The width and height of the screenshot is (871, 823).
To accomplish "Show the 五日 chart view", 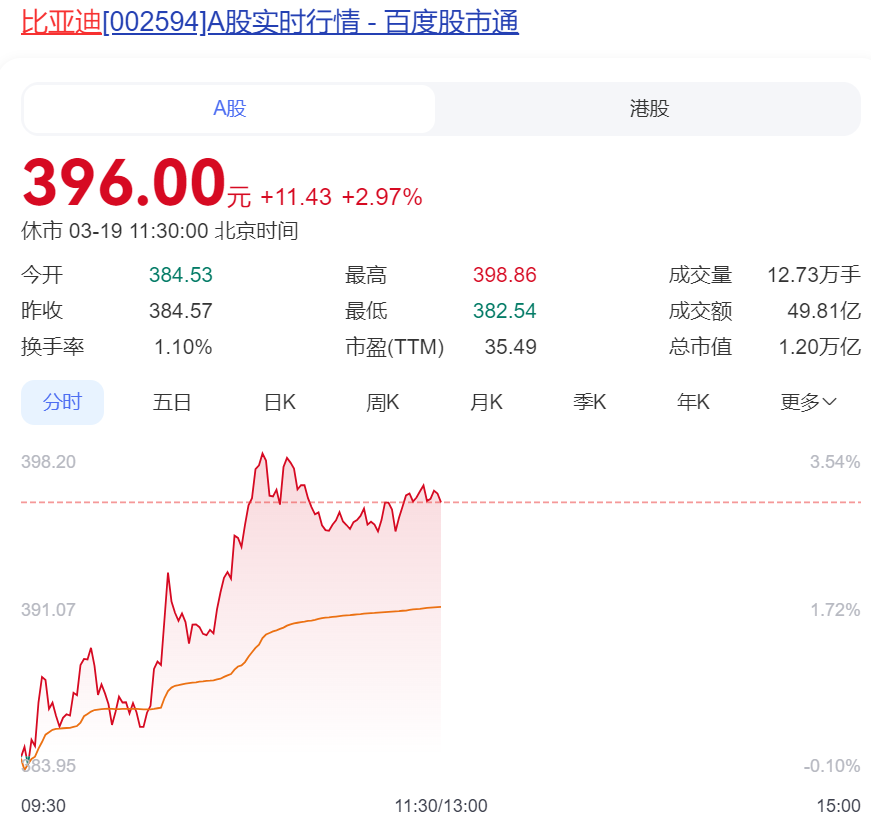I will (172, 403).
